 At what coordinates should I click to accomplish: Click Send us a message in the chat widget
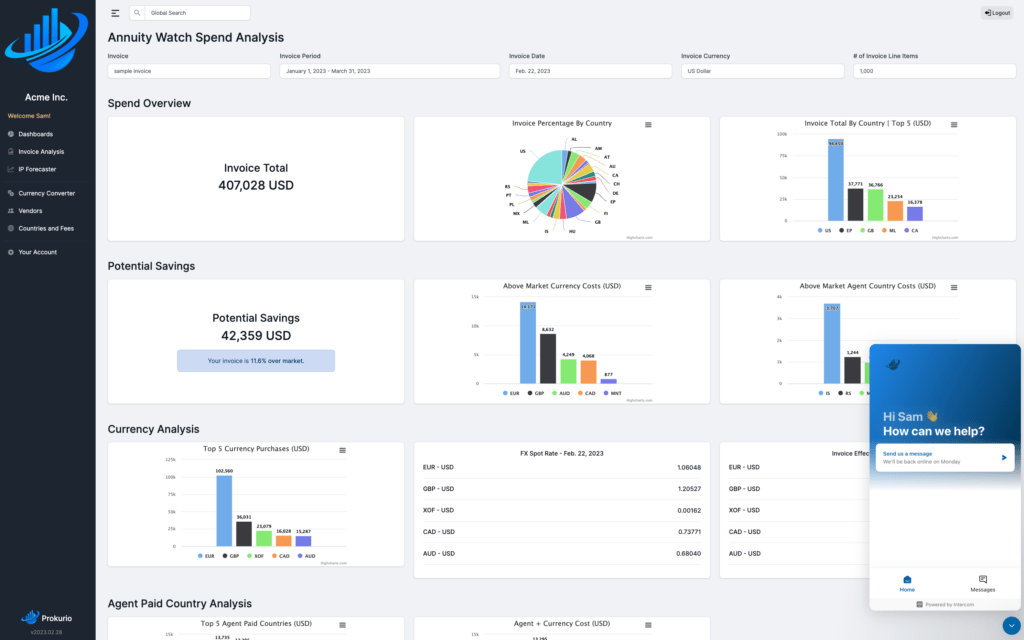[x=945, y=458]
